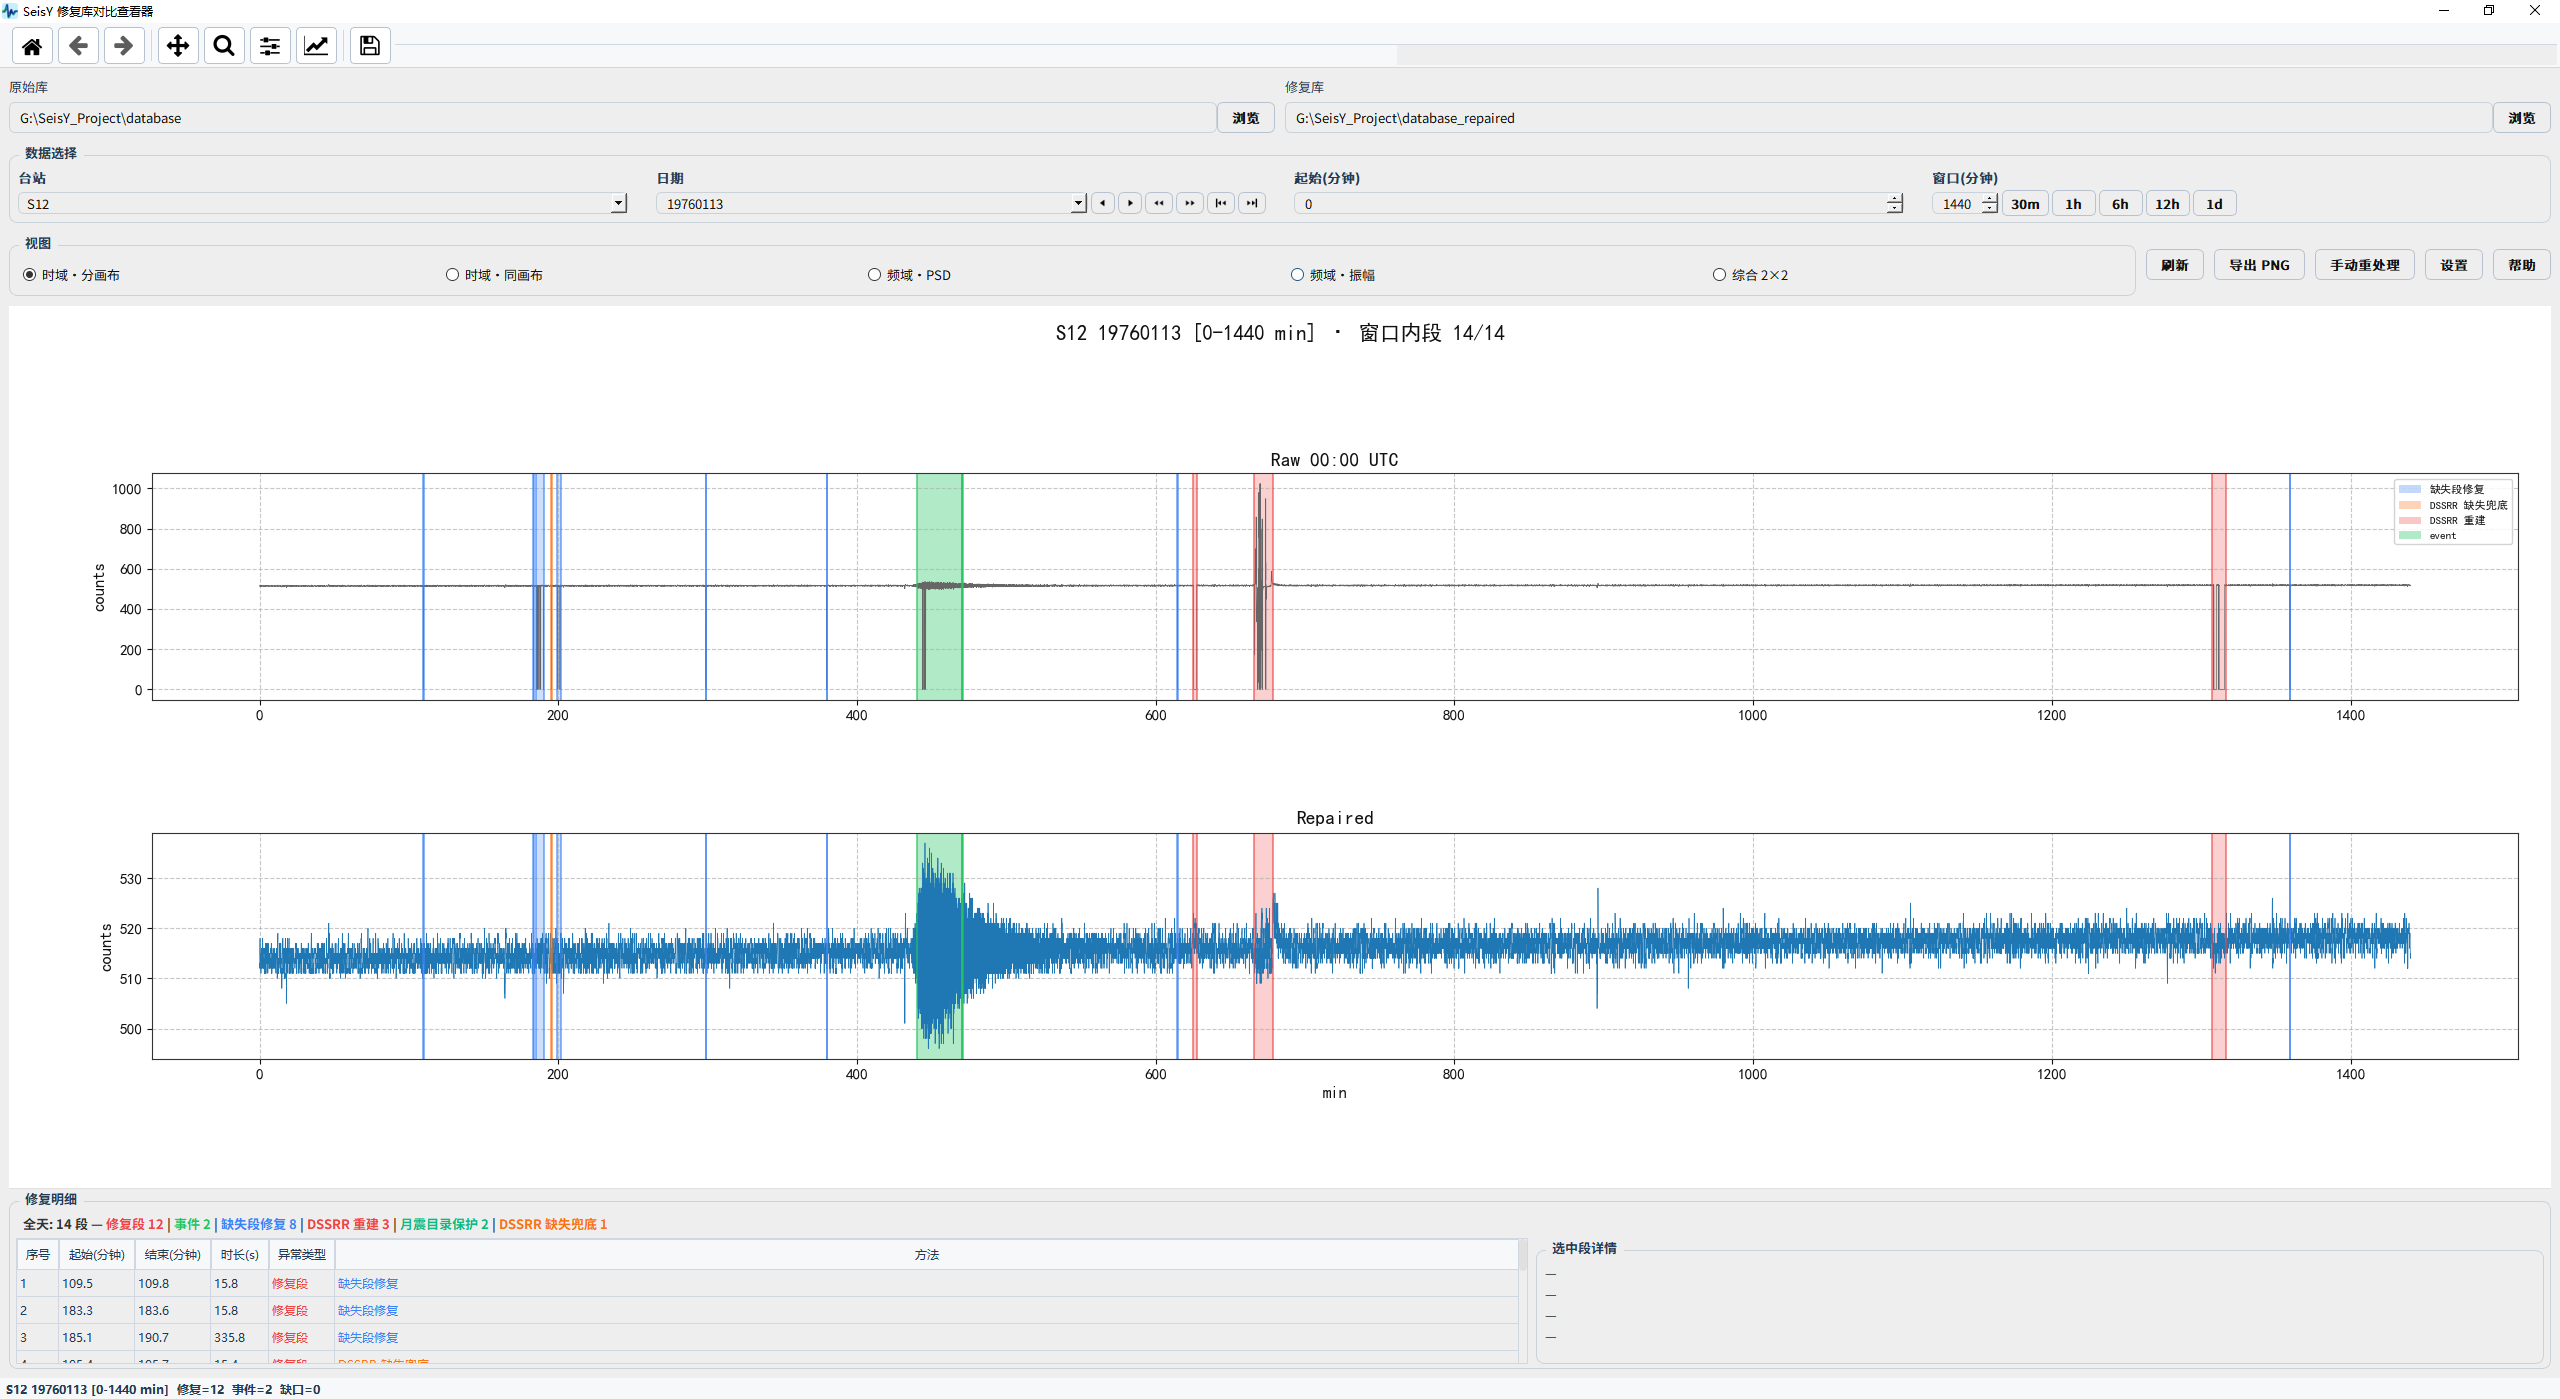Activate the Zoom magnifier tool
Image resolution: width=2560 pixels, height=1399 pixels.
224,46
